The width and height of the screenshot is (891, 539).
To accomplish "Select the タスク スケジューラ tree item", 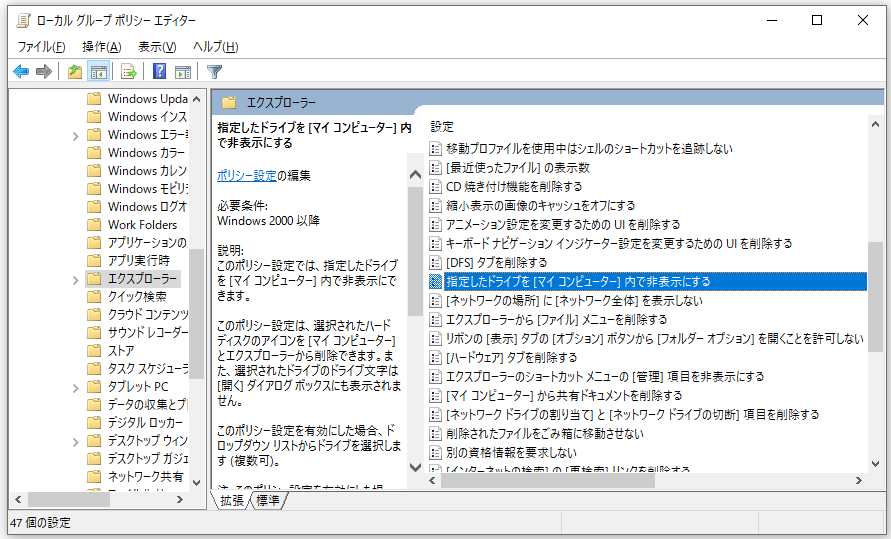I will point(148,369).
